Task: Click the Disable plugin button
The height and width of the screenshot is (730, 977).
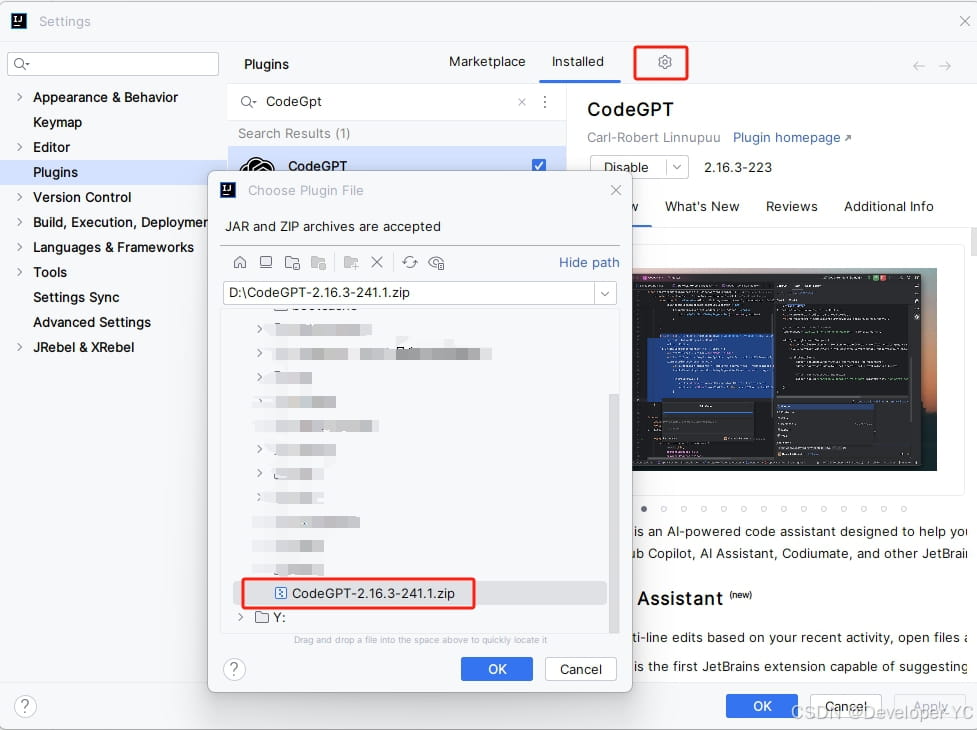Action: (x=628, y=167)
